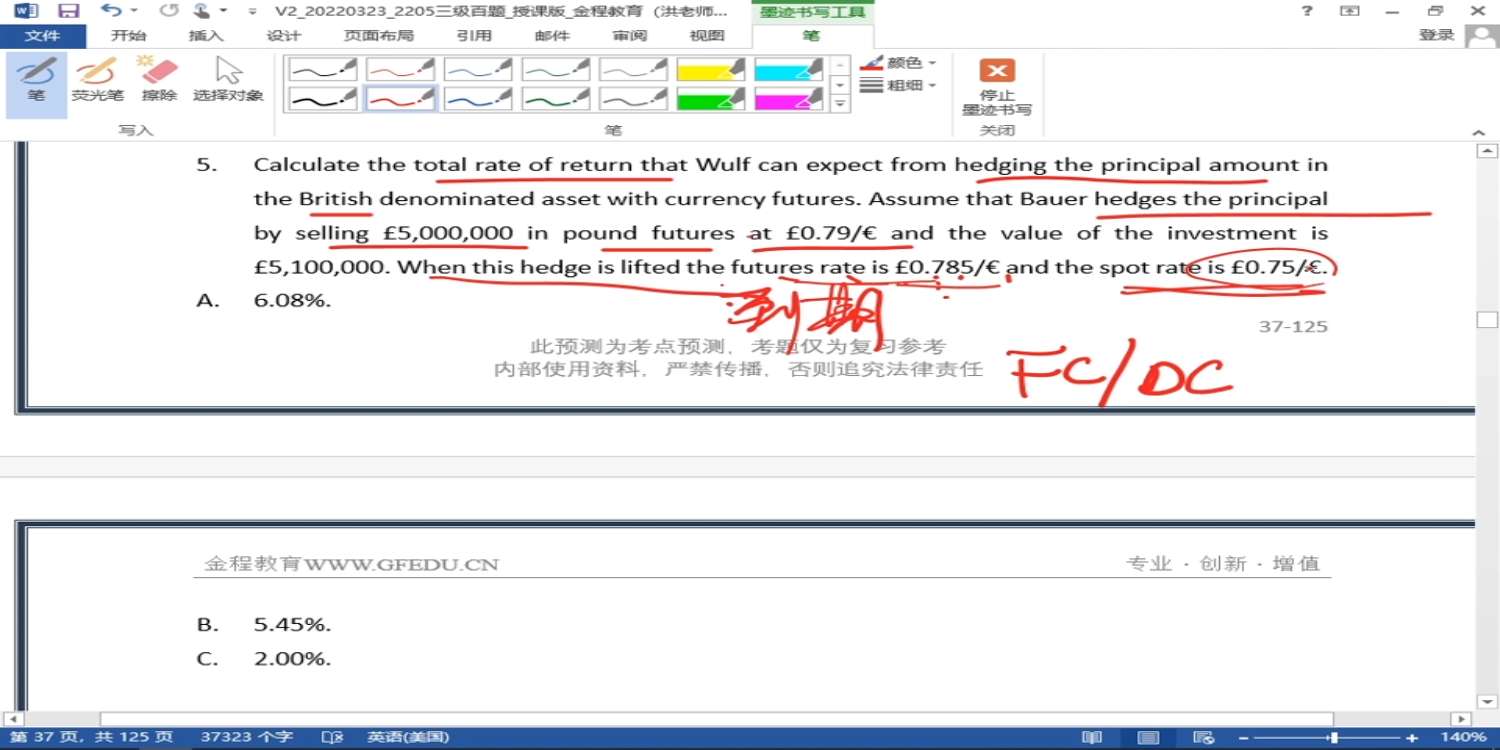The height and width of the screenshot is (750, 1500).
Task: Switch to the Eraser (擦除) tool
Action: (x=159, y=80)
